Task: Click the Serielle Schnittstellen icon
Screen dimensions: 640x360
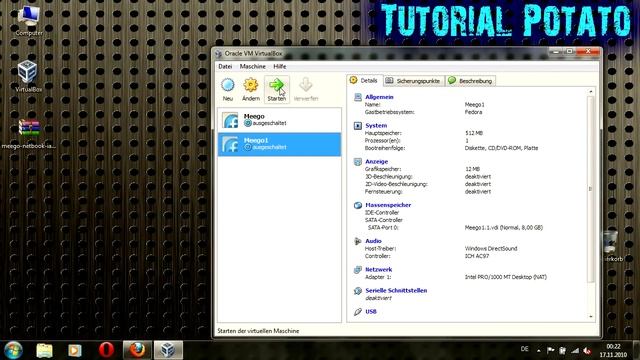Action: point(358,291)
